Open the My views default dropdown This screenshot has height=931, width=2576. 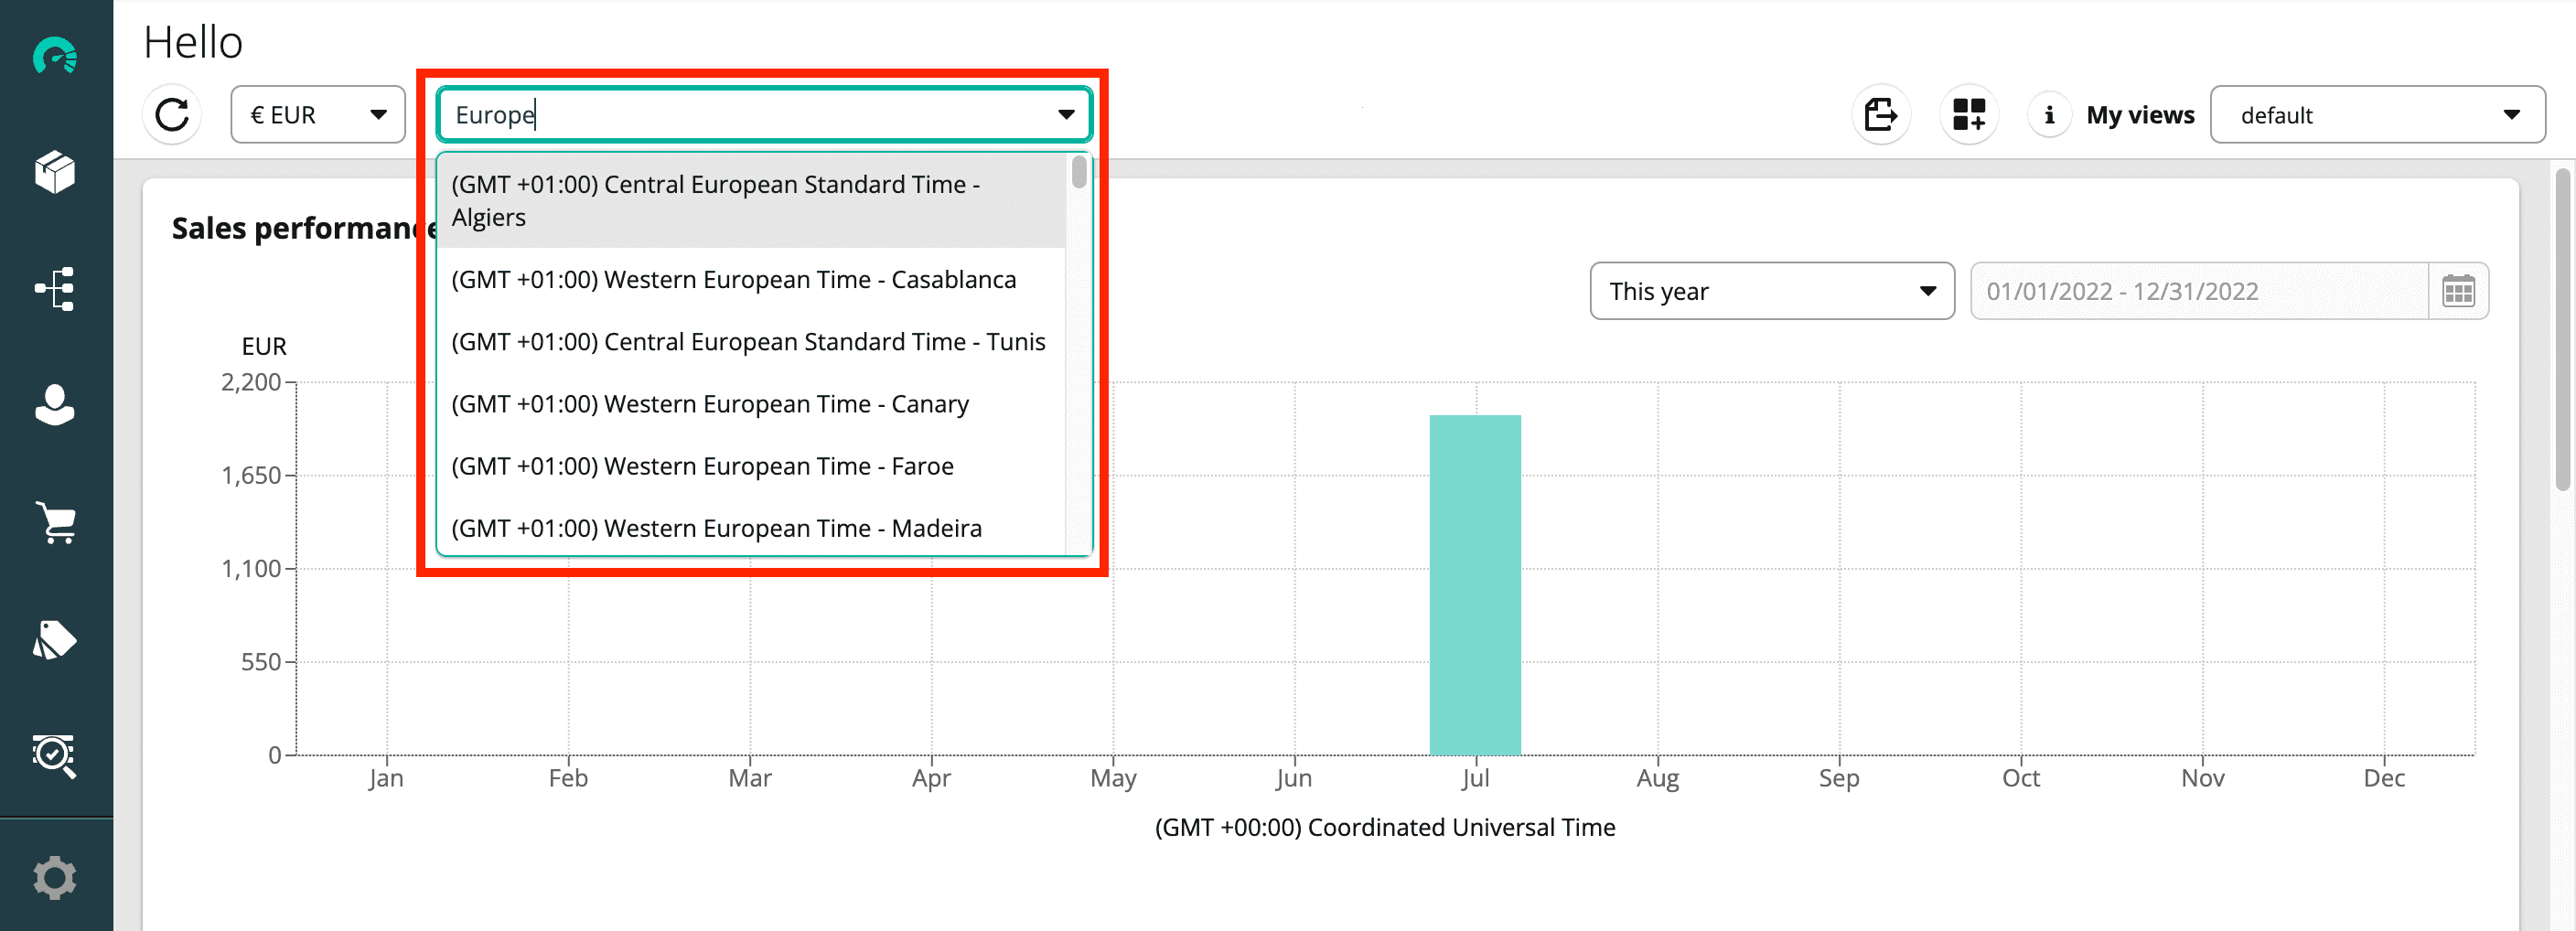2376,115
